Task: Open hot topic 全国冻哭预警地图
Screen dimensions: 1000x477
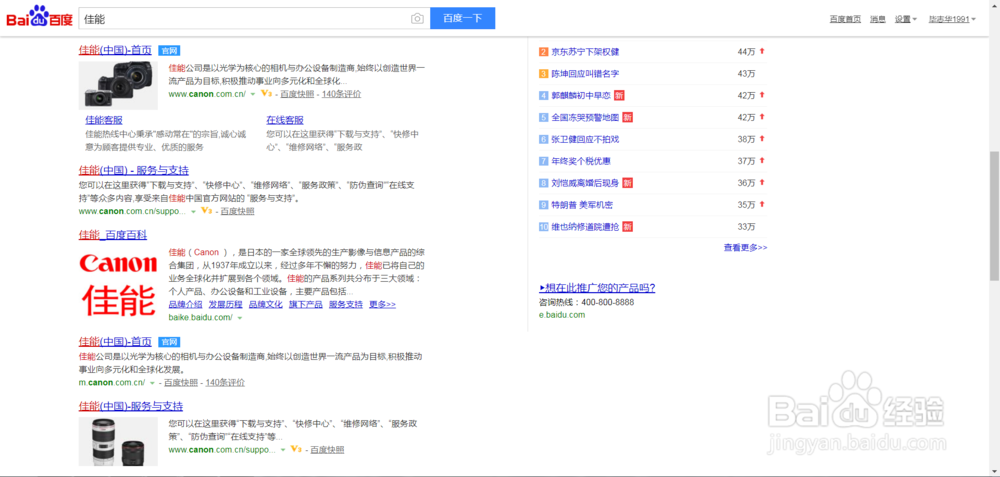Action: (585, 117)
